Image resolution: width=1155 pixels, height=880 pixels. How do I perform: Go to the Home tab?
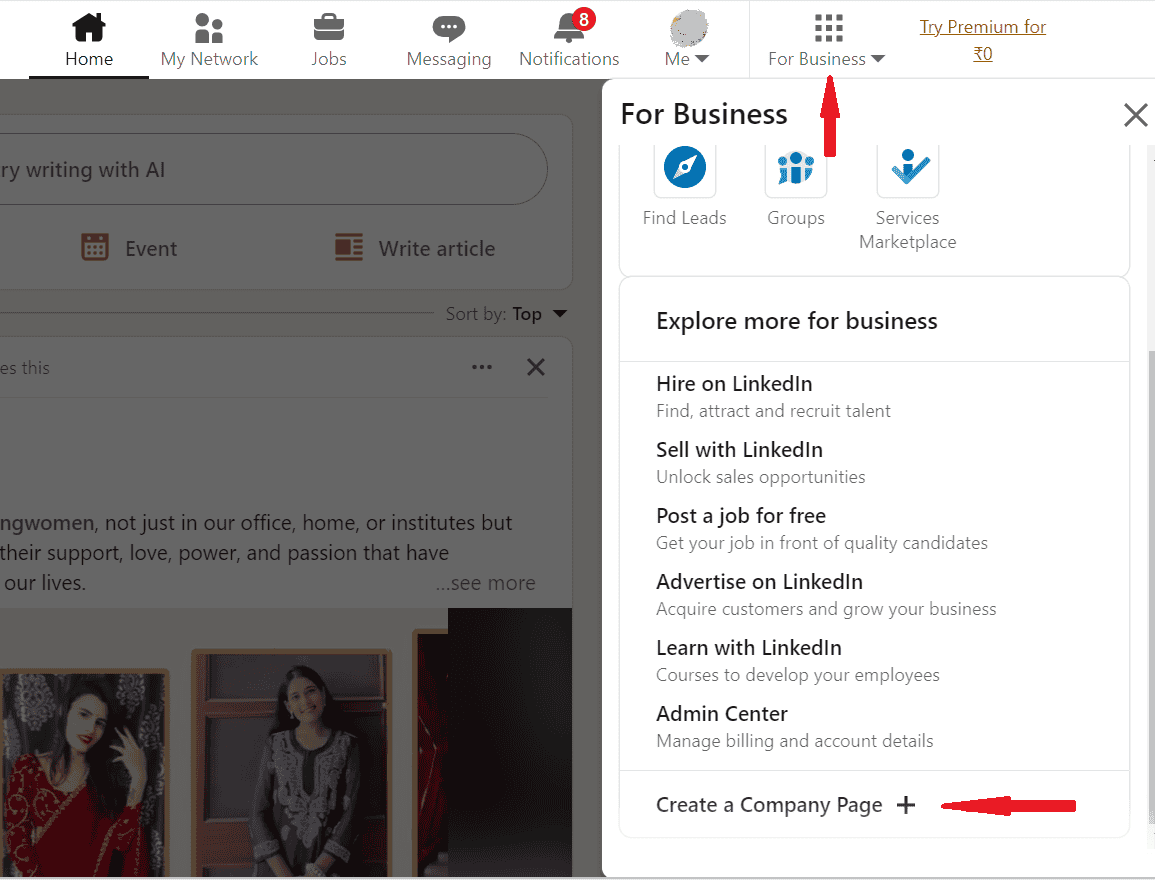click(89, 40)
